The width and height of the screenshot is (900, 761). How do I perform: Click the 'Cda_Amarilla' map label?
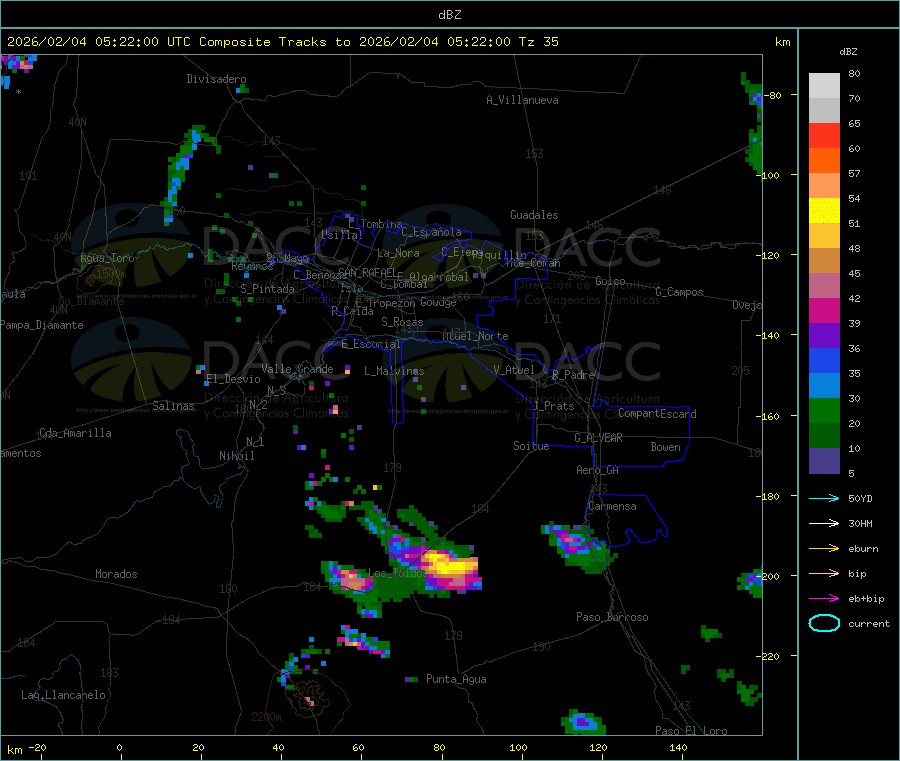[x=75, y=433]
